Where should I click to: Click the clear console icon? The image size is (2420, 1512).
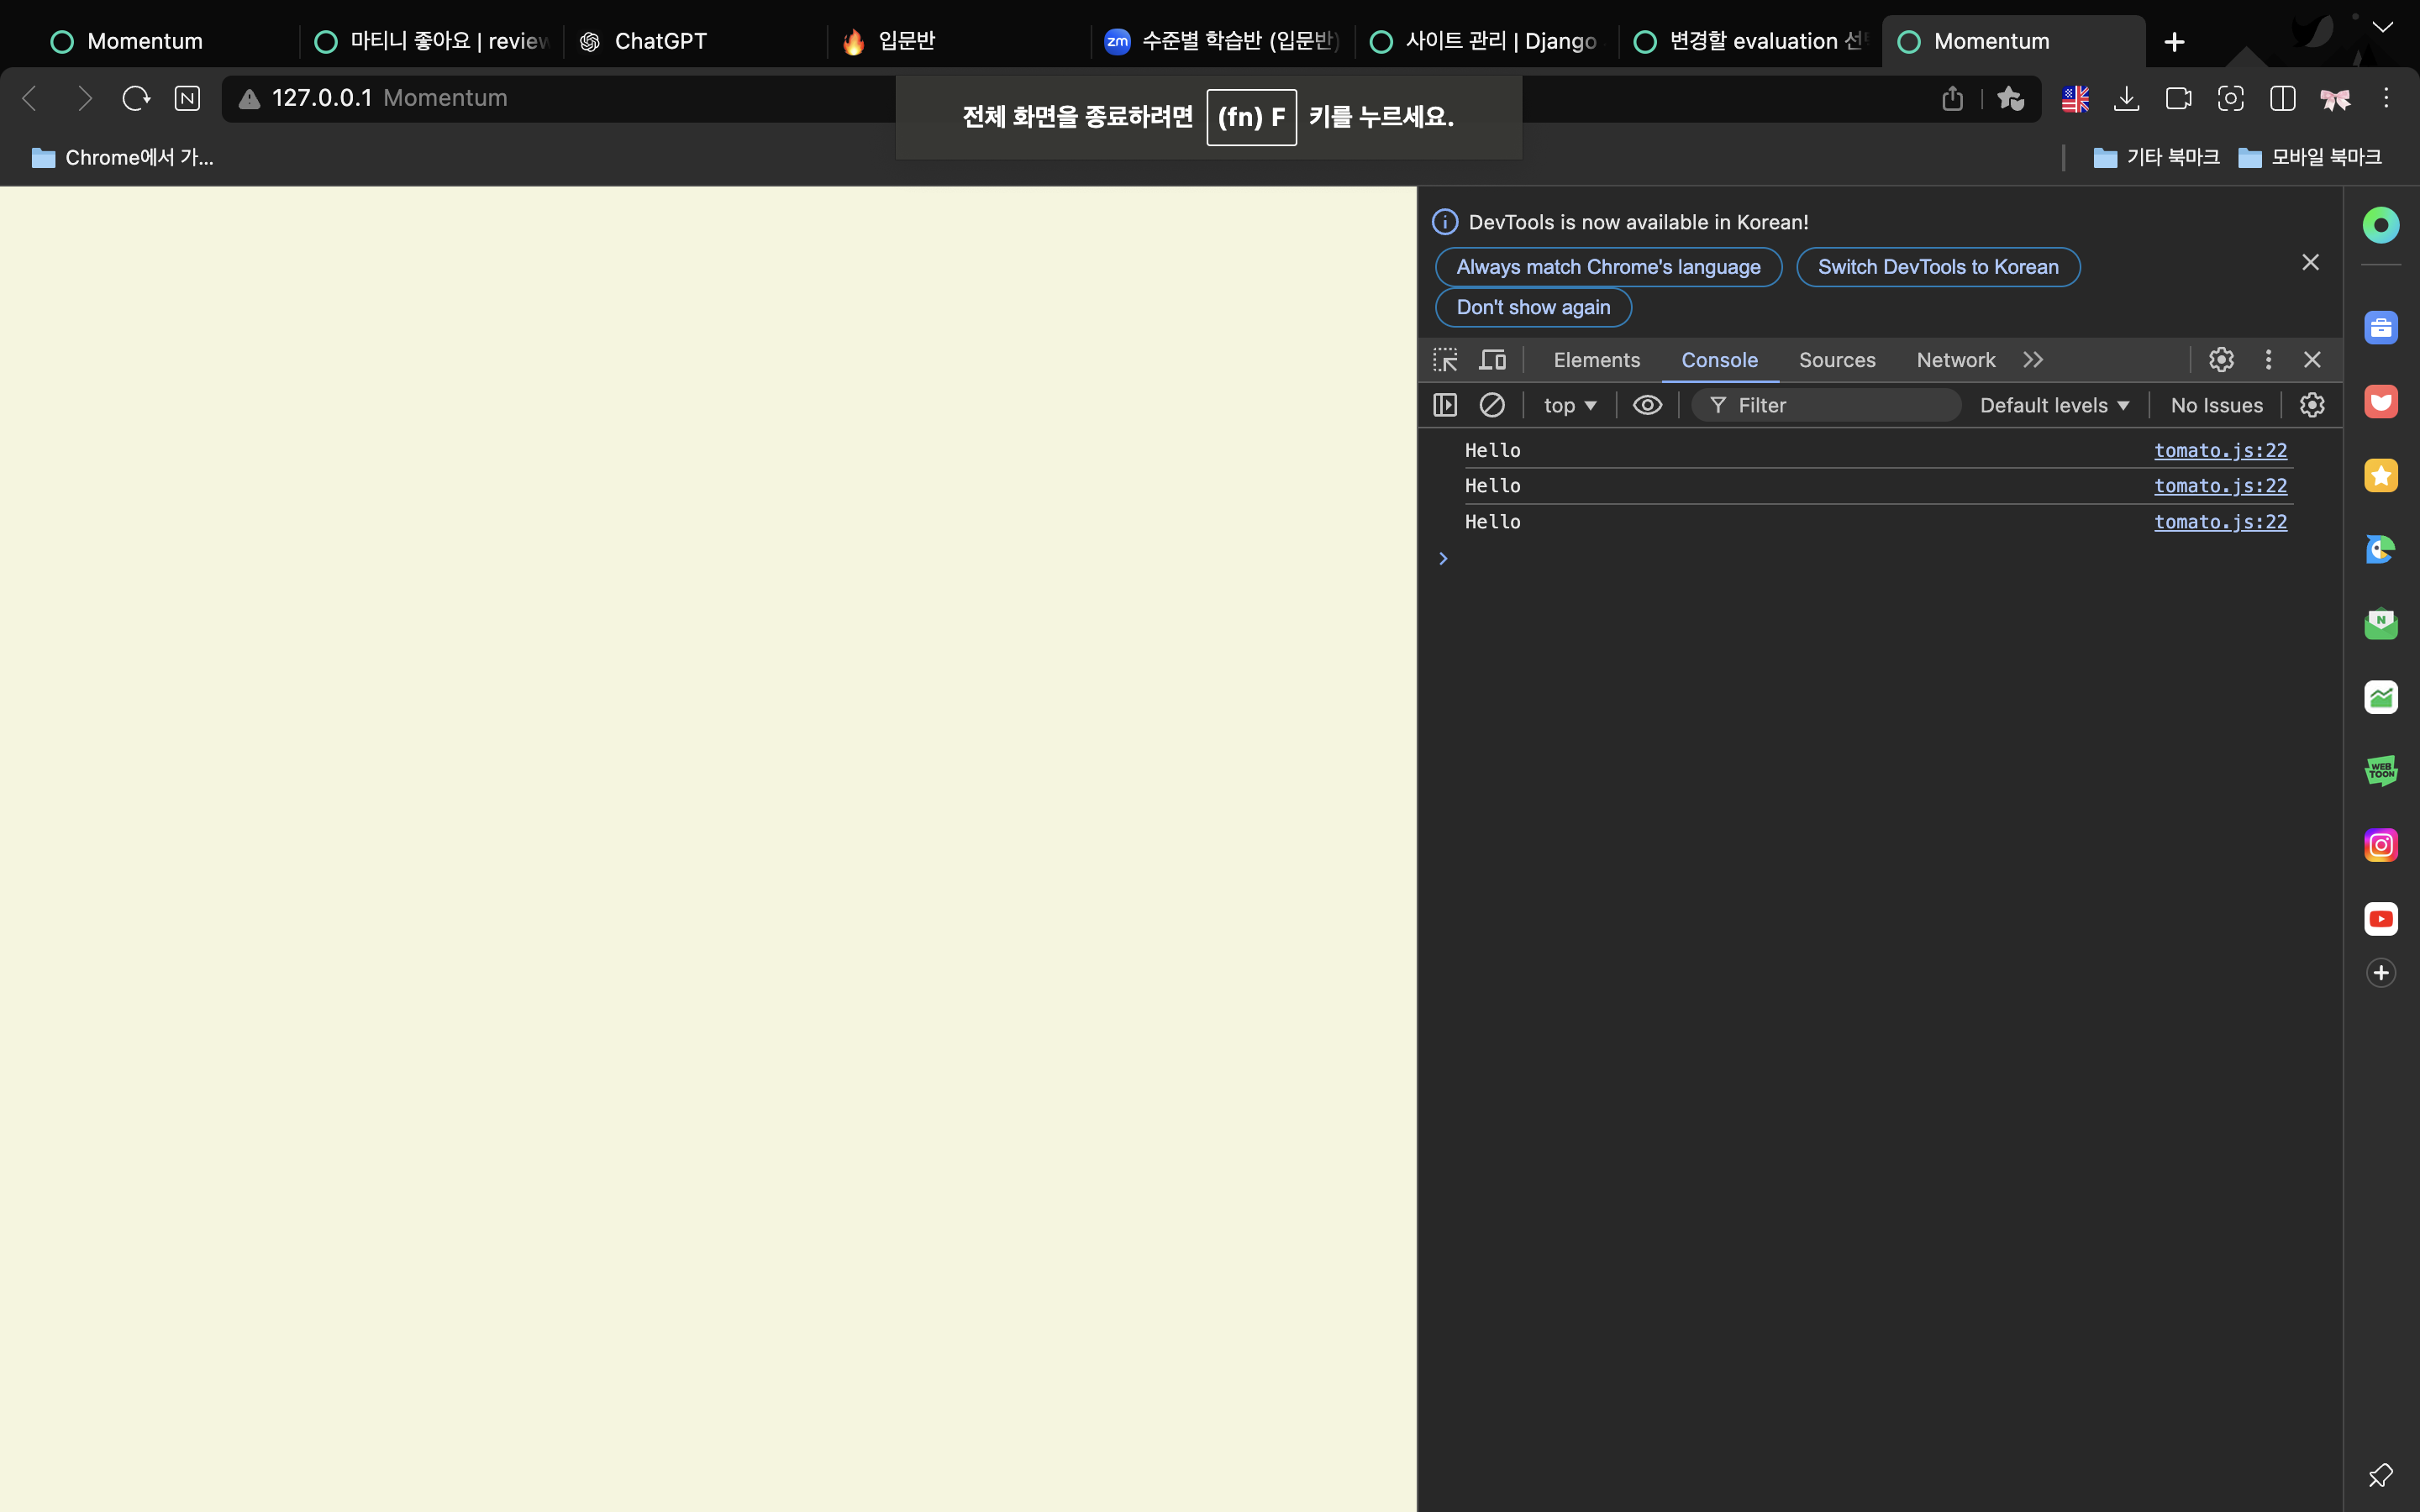coord(1491,404)
